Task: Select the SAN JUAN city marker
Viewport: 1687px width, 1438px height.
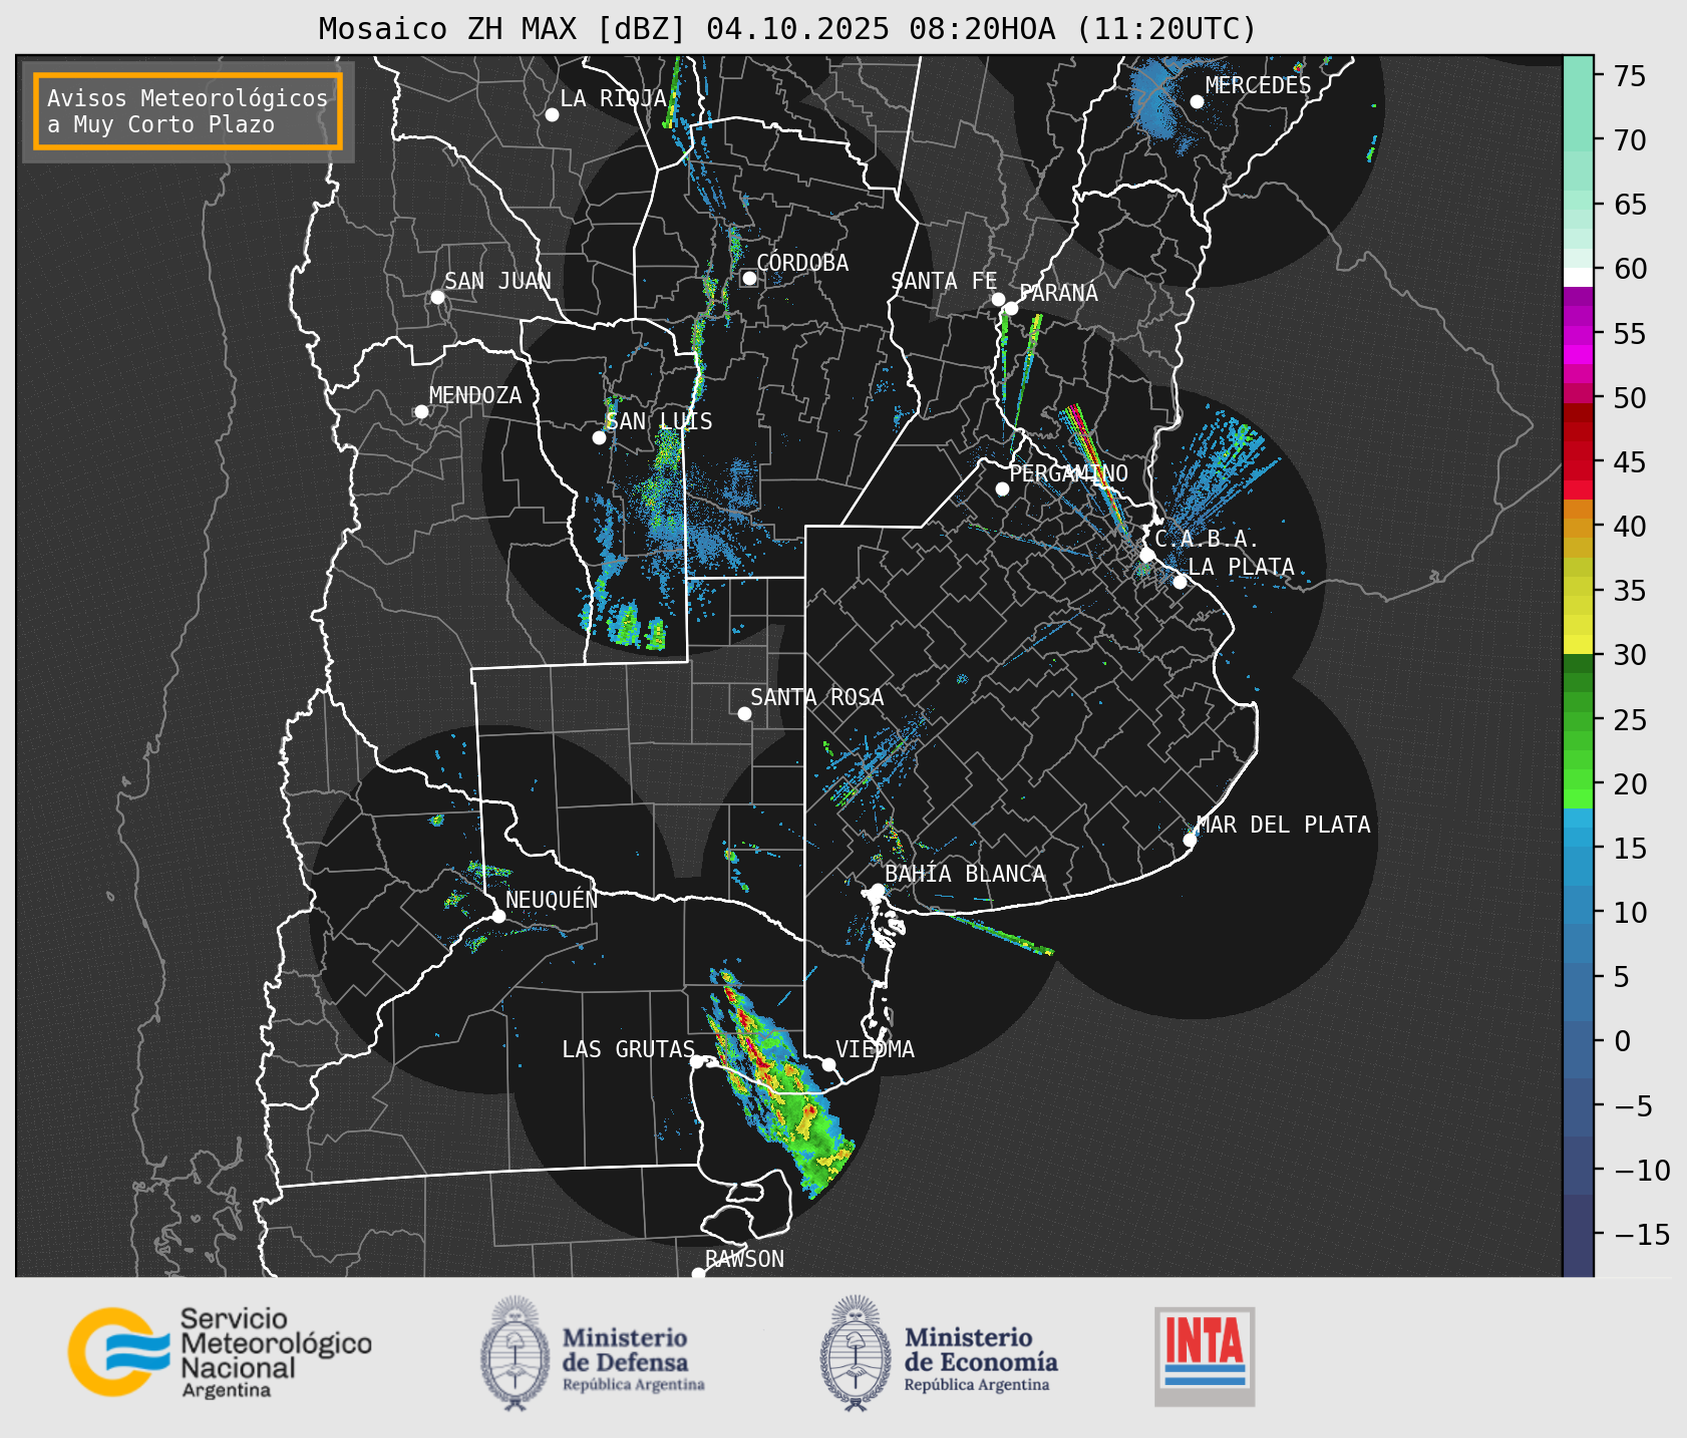Action: [x=437, y=297]
